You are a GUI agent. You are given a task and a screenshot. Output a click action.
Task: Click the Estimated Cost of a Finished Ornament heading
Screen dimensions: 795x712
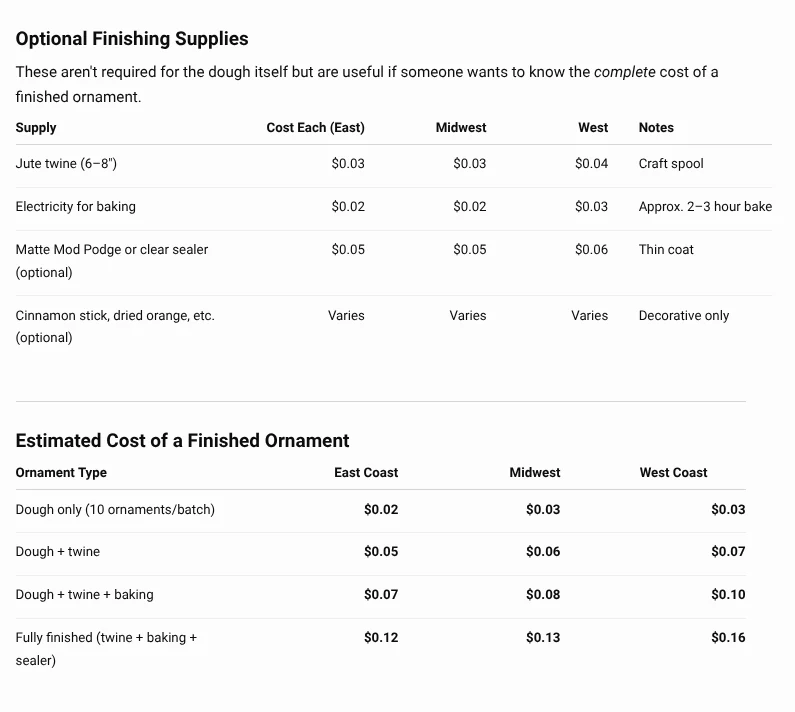tap(183, 440)
